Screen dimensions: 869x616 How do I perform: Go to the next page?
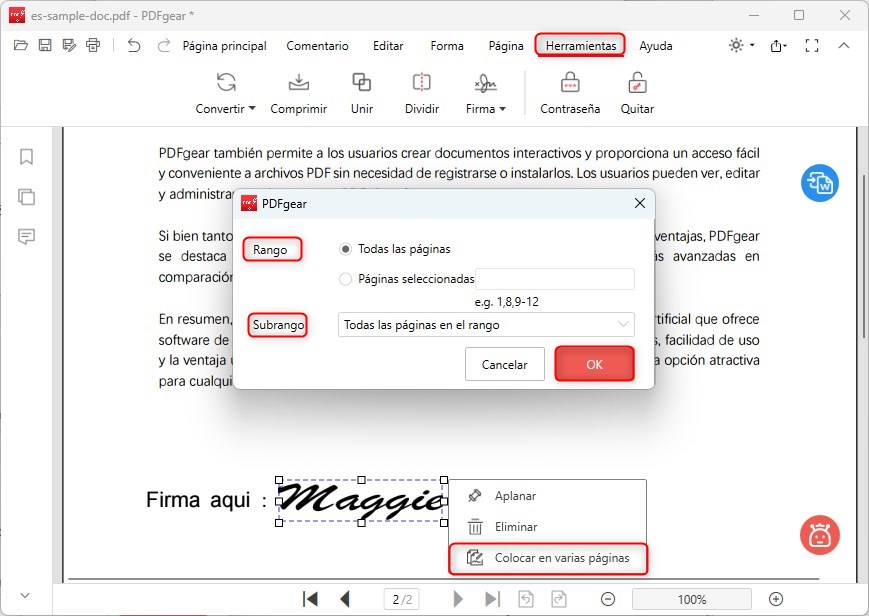click(x=458, y=599)
